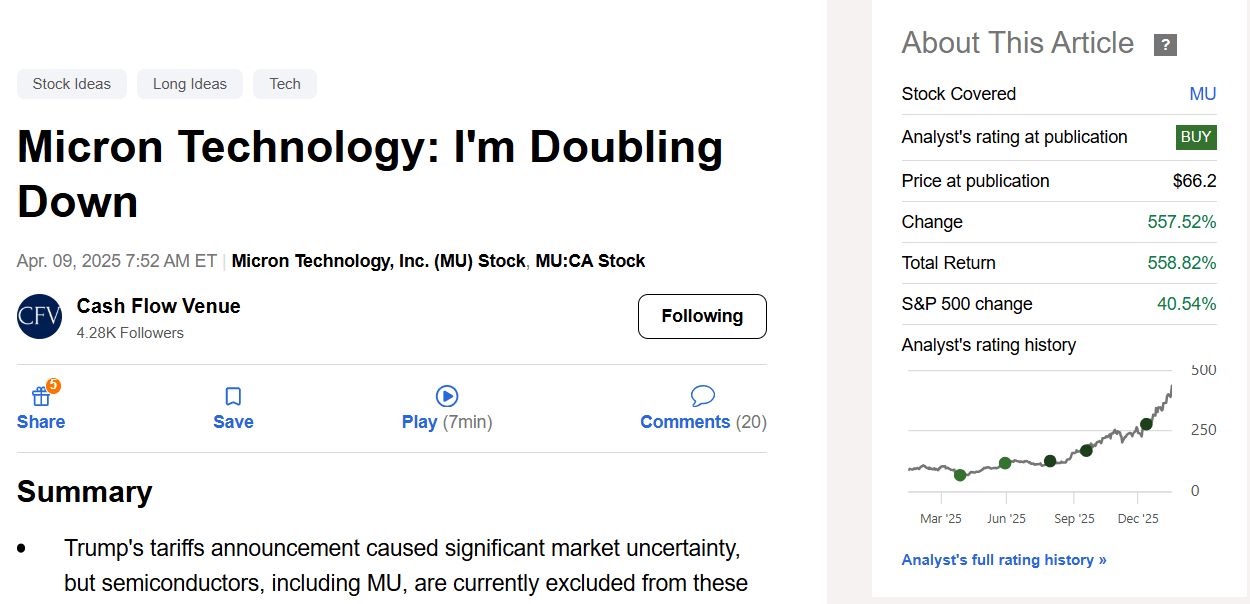This screenshot has height=604, width=1250.
Task: Click the Cash Flow Venue author name
Action: point(158,306)
